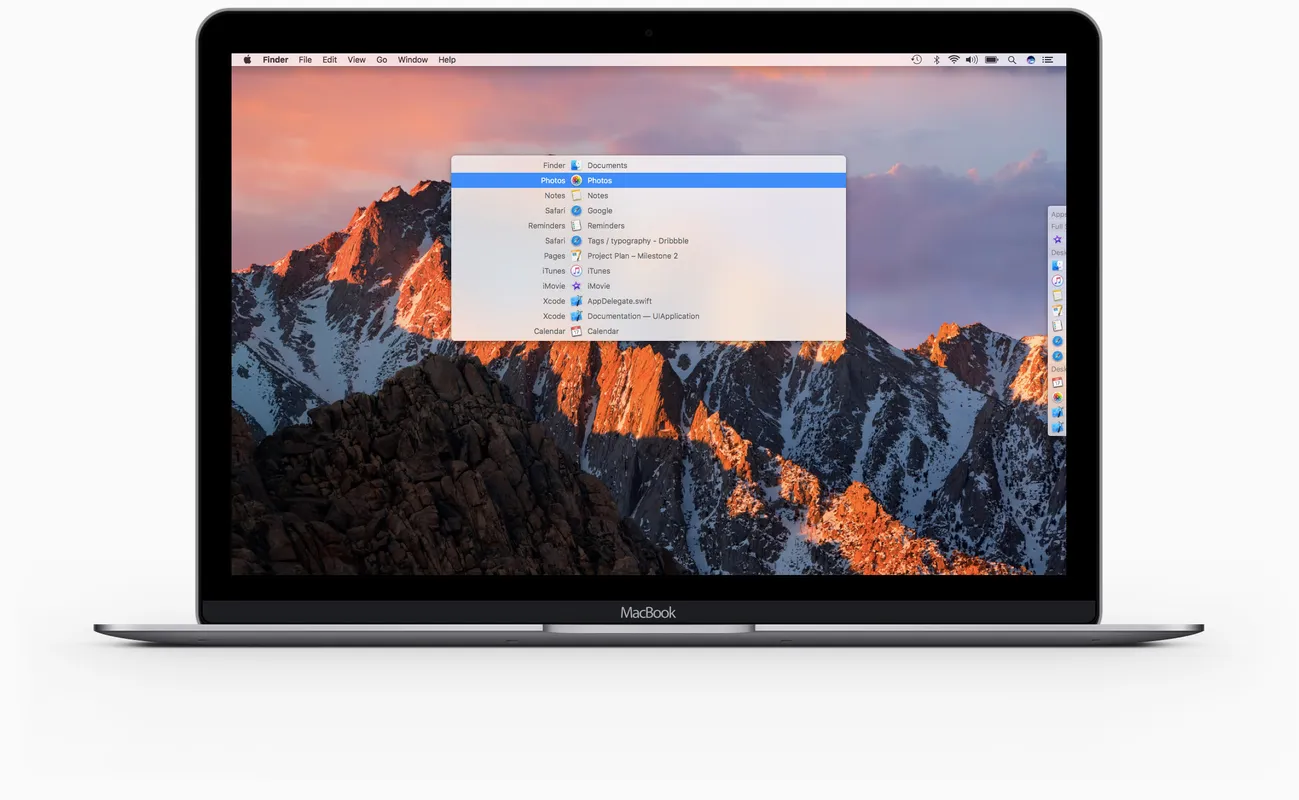
Task: Click the Notes app icon in list
Action: (576, 196)
